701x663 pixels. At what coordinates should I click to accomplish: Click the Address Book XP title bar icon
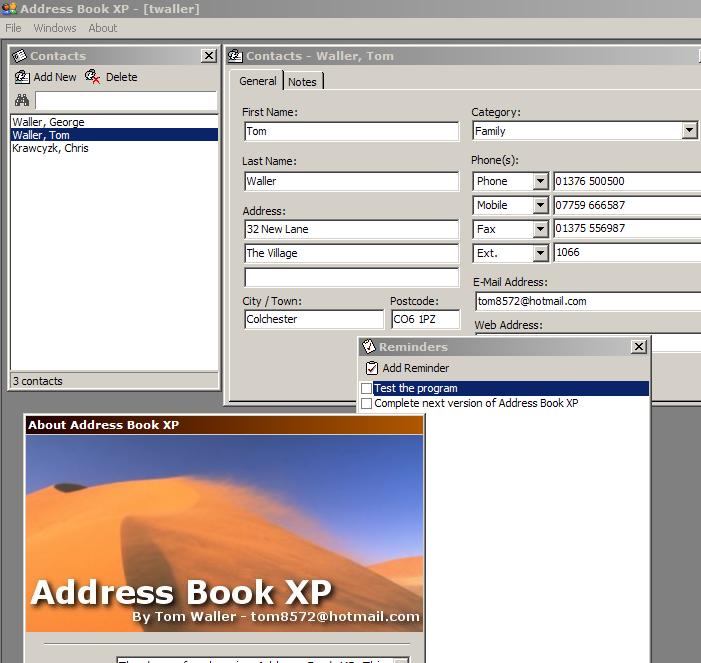[9, 8]
